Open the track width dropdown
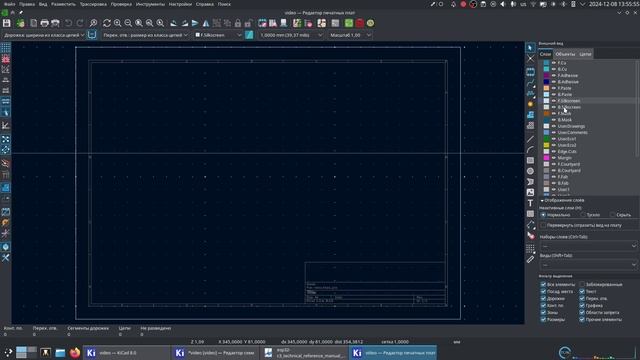Image resolution: width=640 pixels, height=360 pixels. tap(44, 35)
